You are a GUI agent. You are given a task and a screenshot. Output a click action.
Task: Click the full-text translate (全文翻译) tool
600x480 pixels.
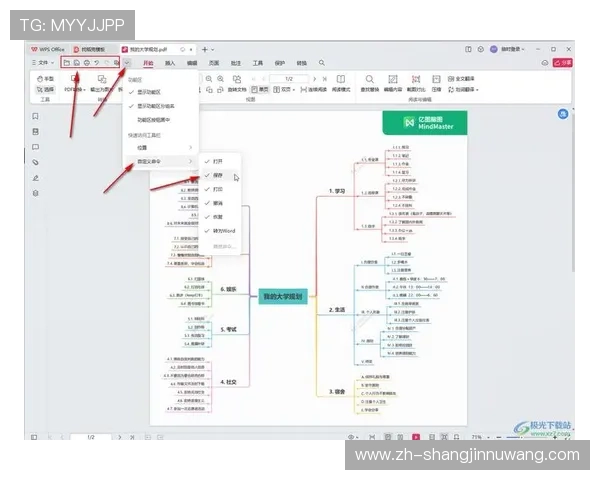[x=461, y=79]
